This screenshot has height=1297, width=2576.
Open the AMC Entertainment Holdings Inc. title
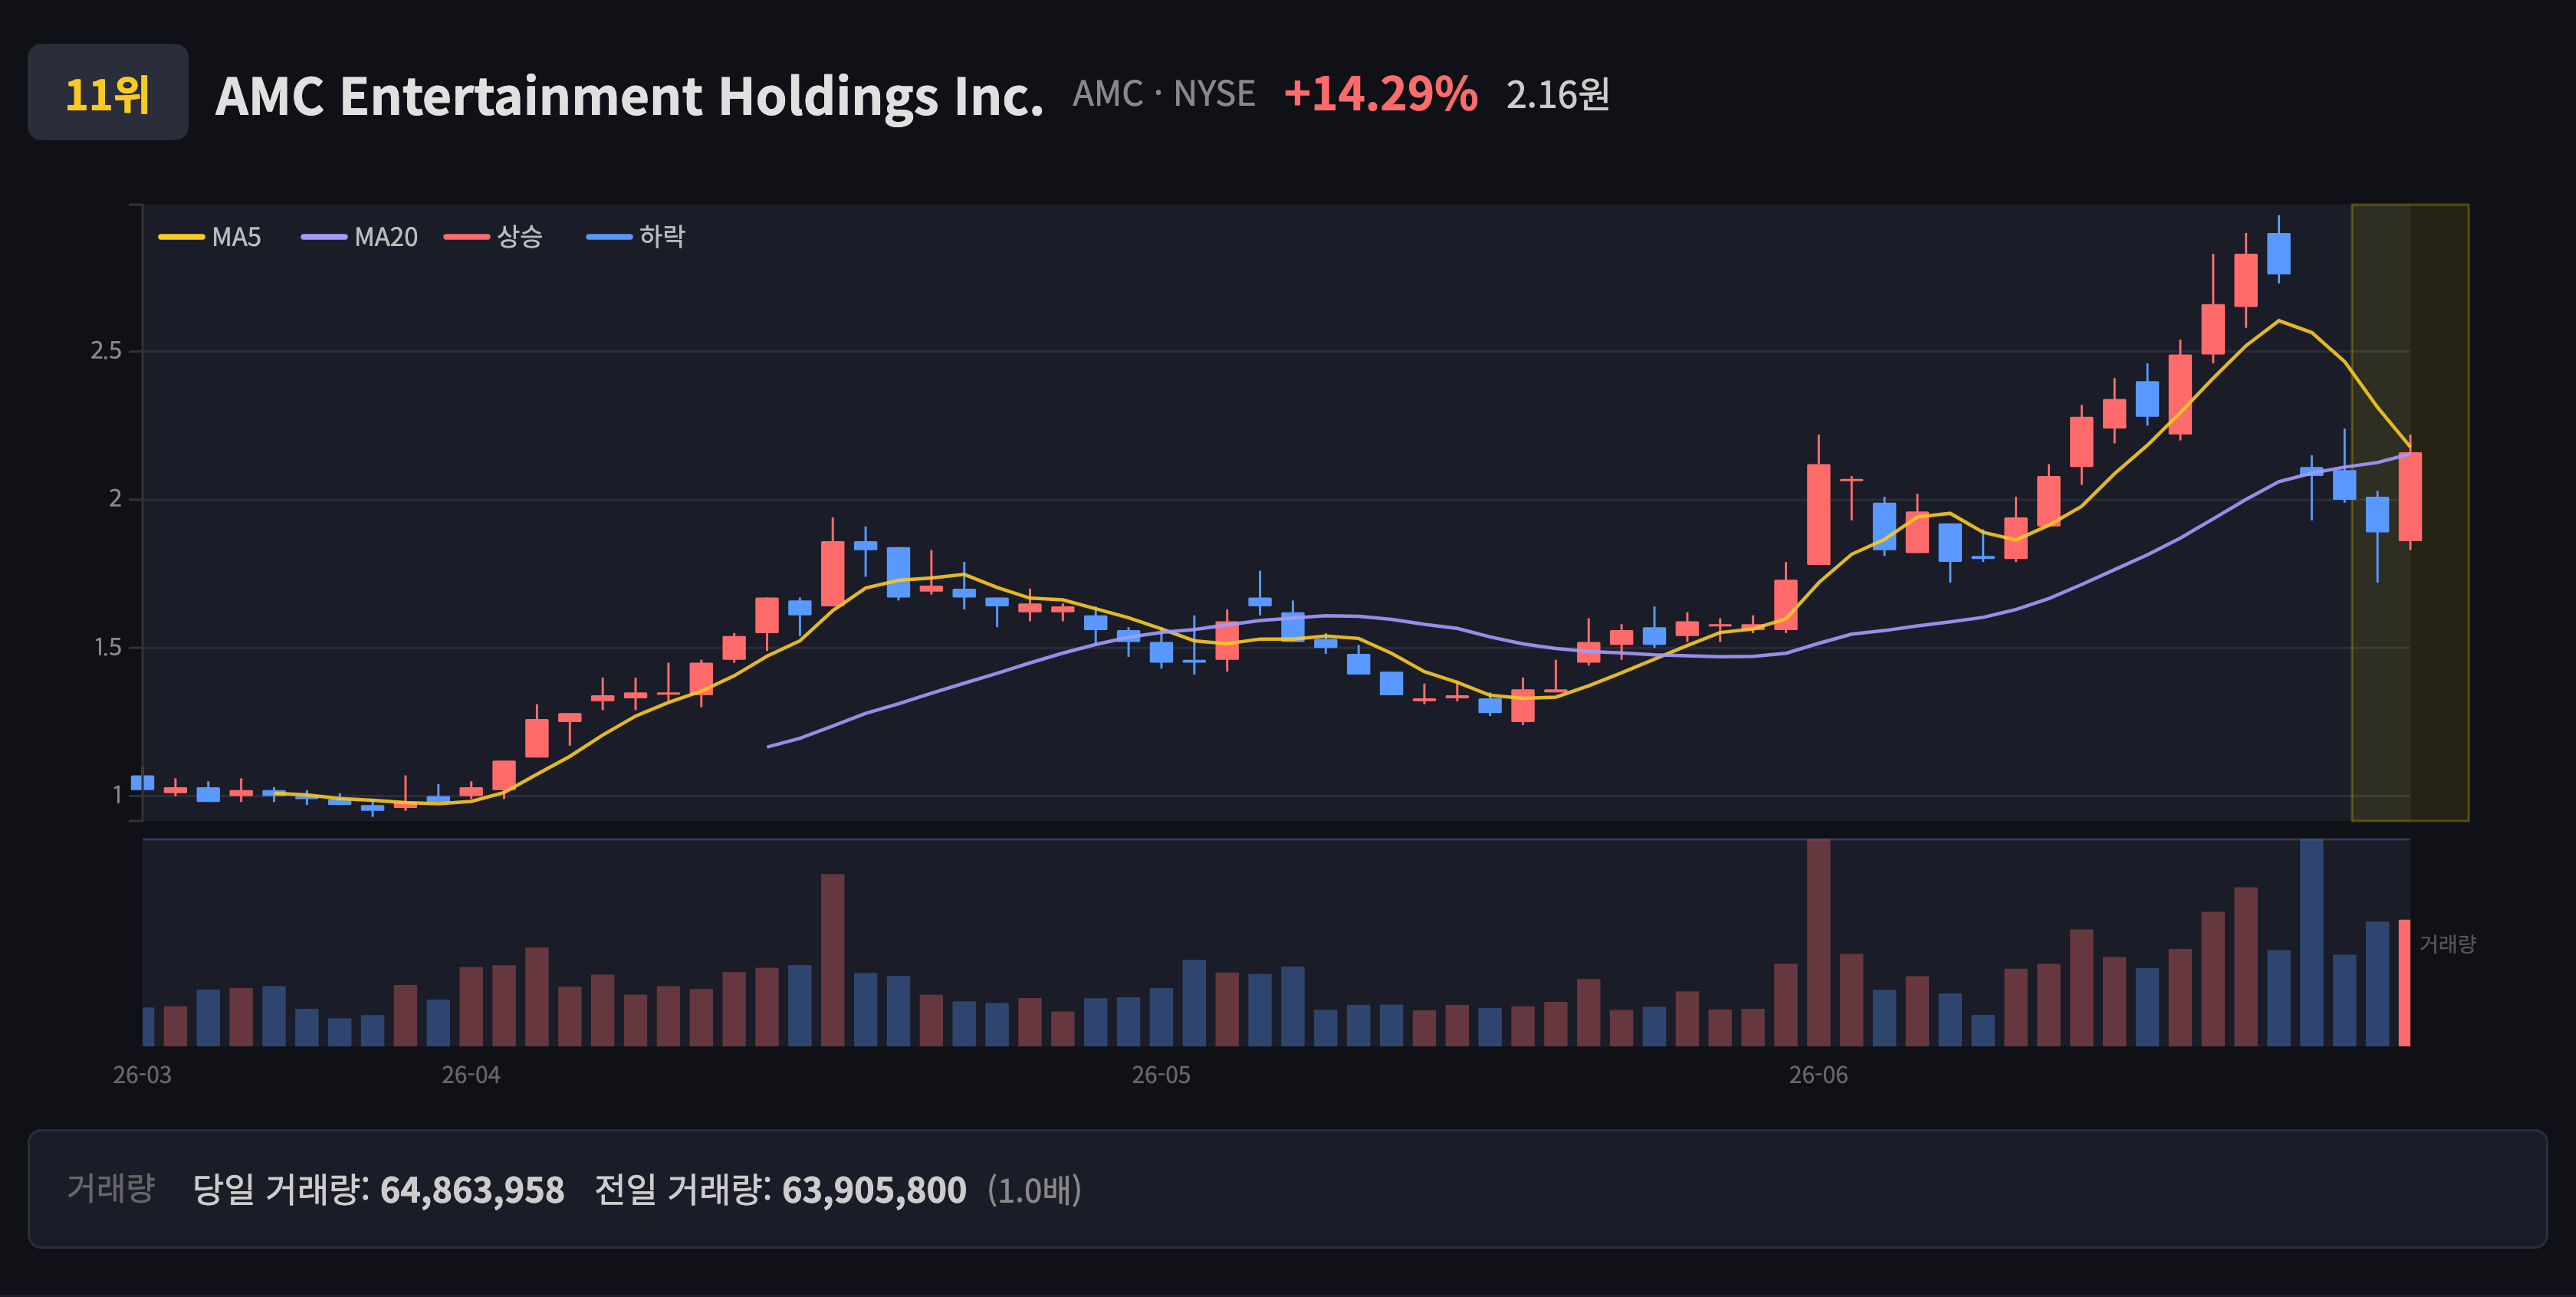click(629, 96)
